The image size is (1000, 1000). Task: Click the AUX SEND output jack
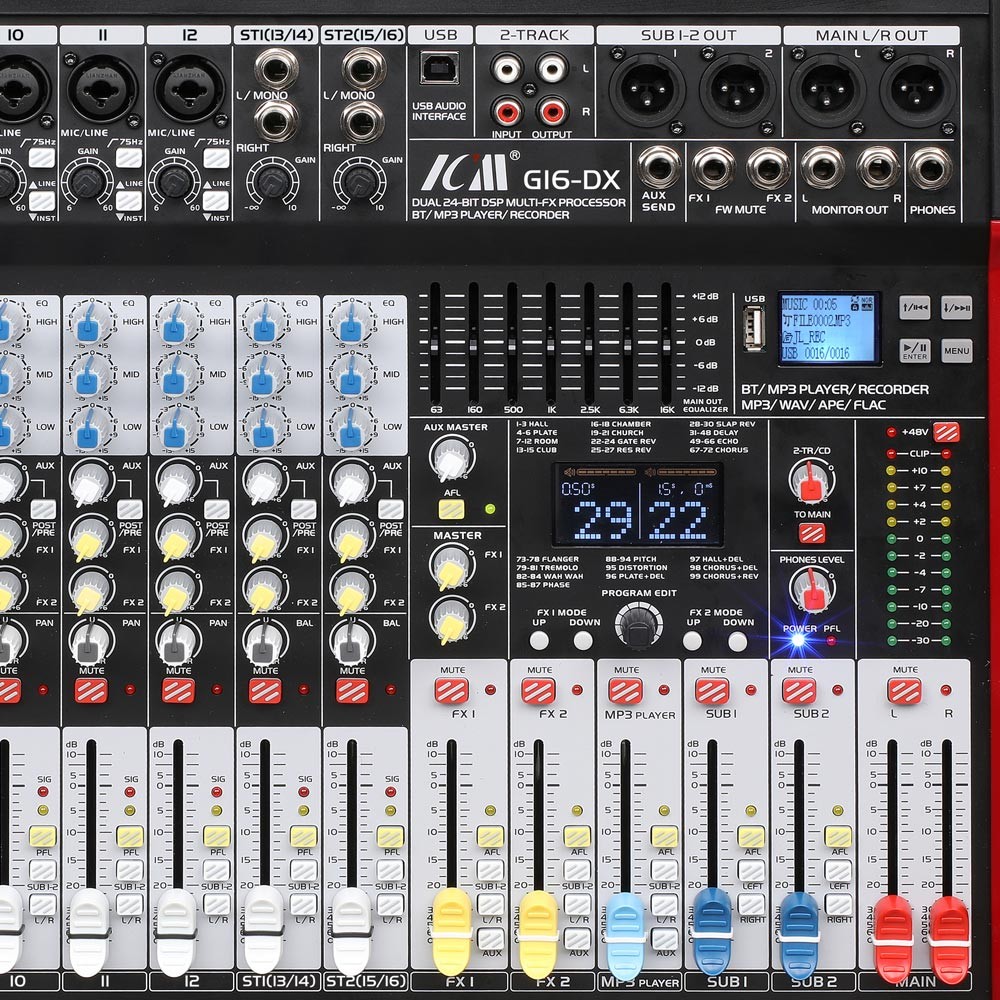point(659,167)
